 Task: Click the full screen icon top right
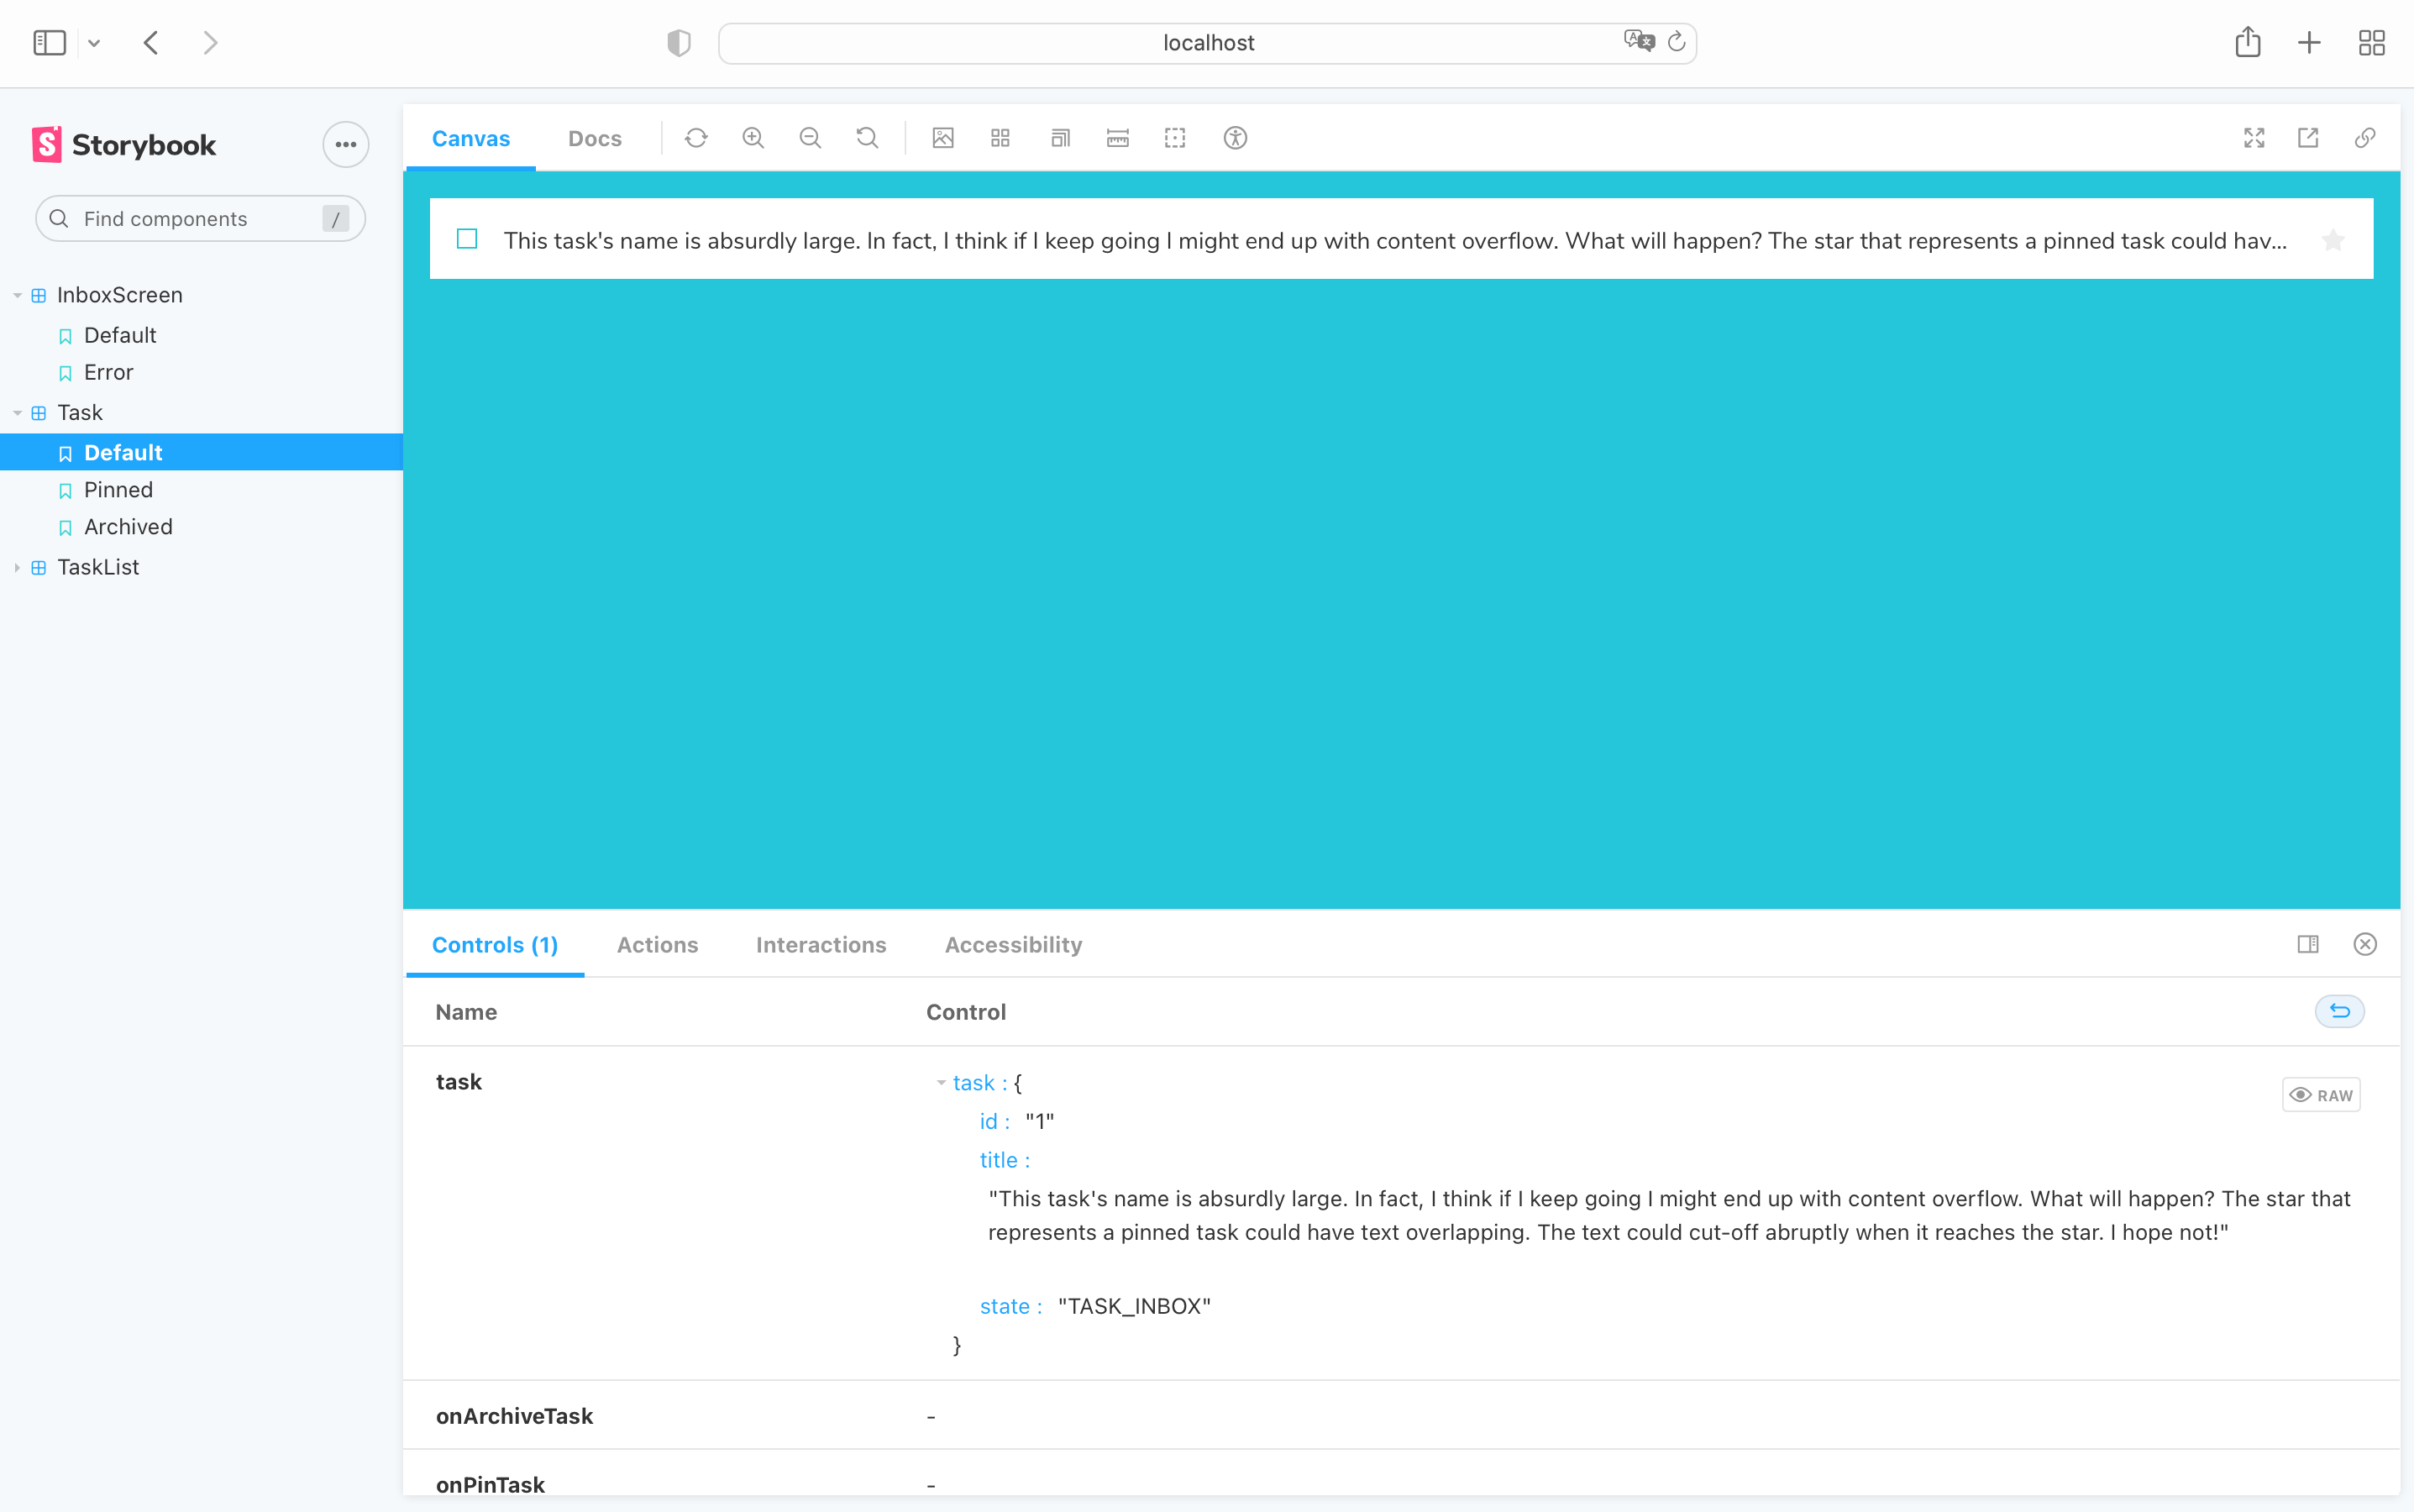click(x=2254, y=138)
